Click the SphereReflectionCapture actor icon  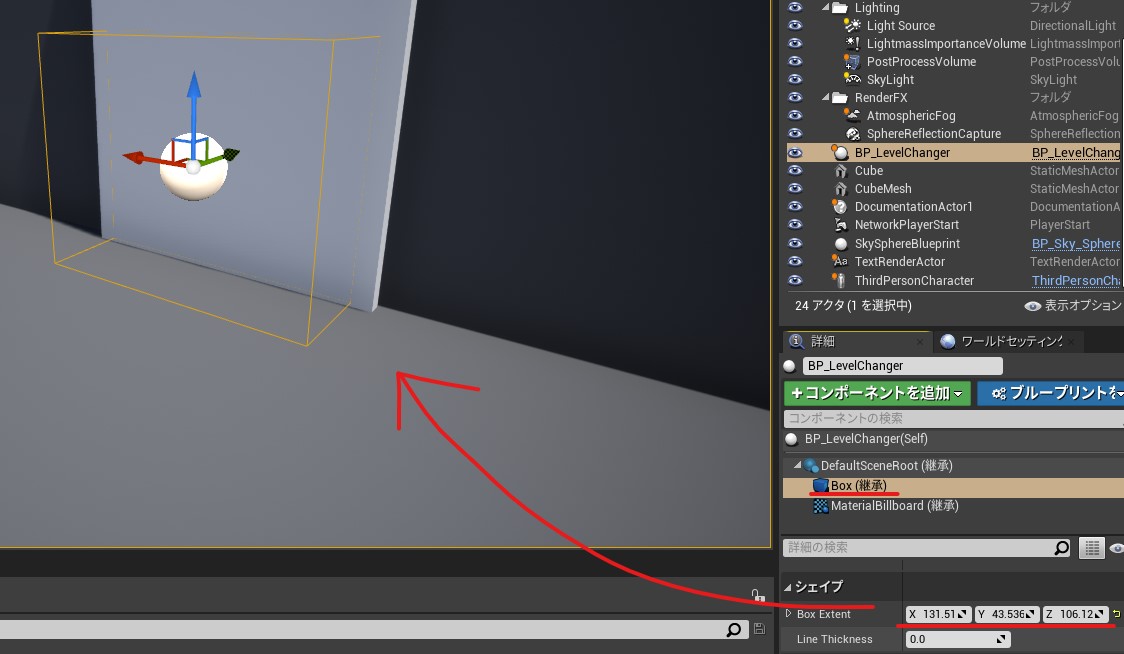pyautogui.click(x=852, y=133)
